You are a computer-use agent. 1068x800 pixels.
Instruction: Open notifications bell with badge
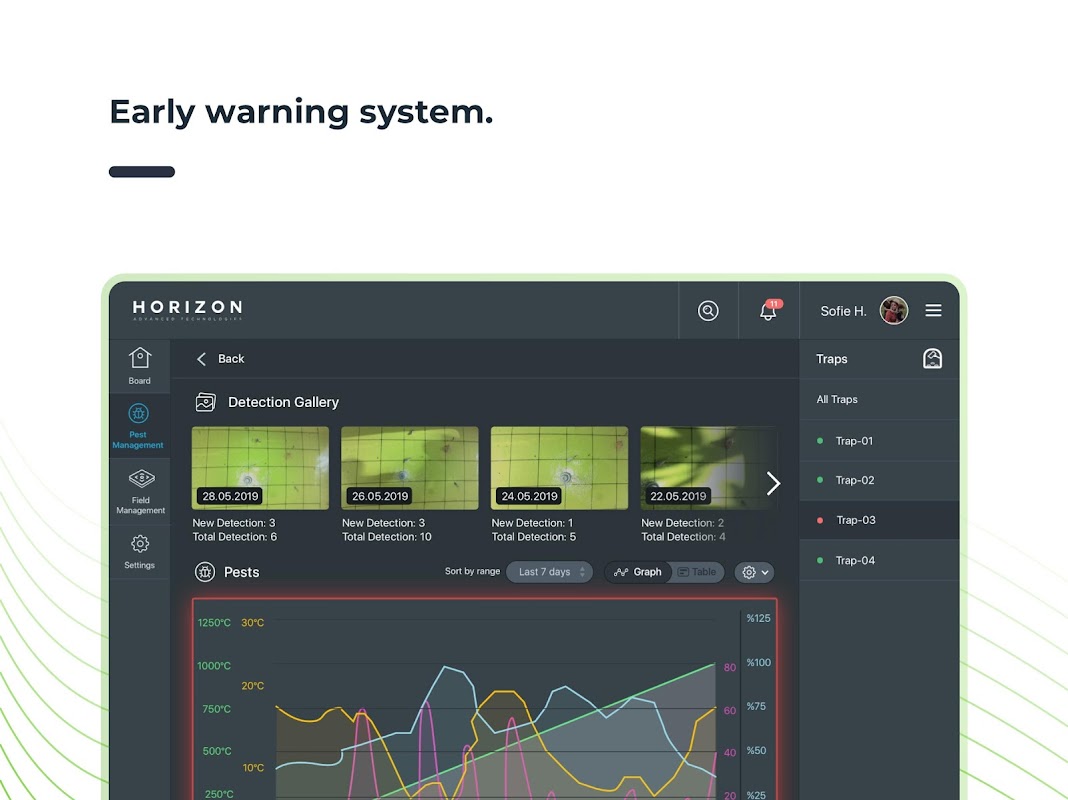[x=770, y=310]
